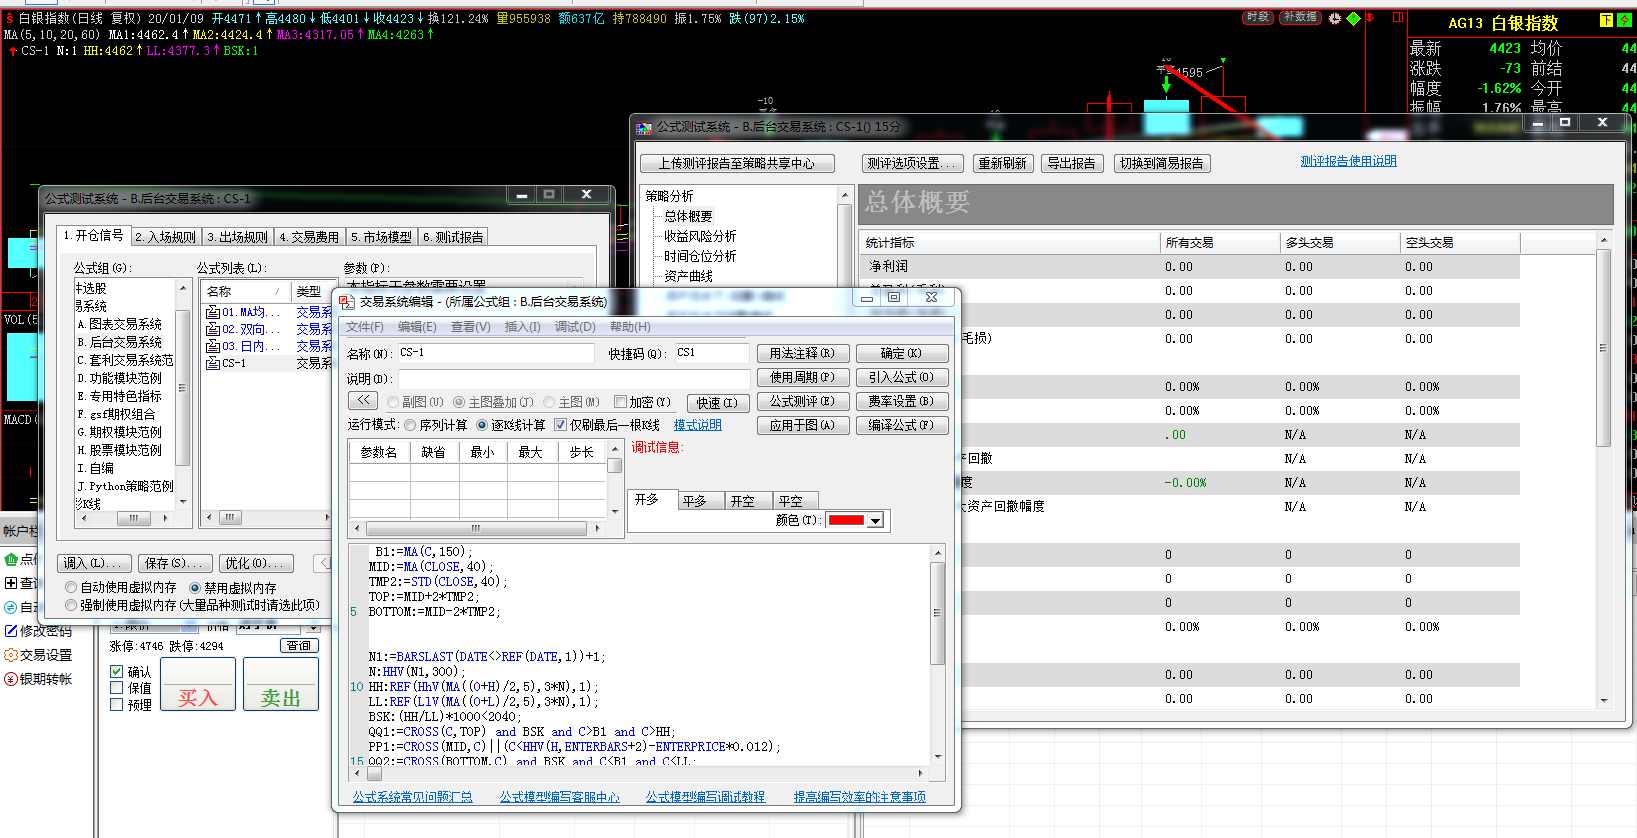
Task: Click scroll-down arrow of report table
Action: 1604,701
